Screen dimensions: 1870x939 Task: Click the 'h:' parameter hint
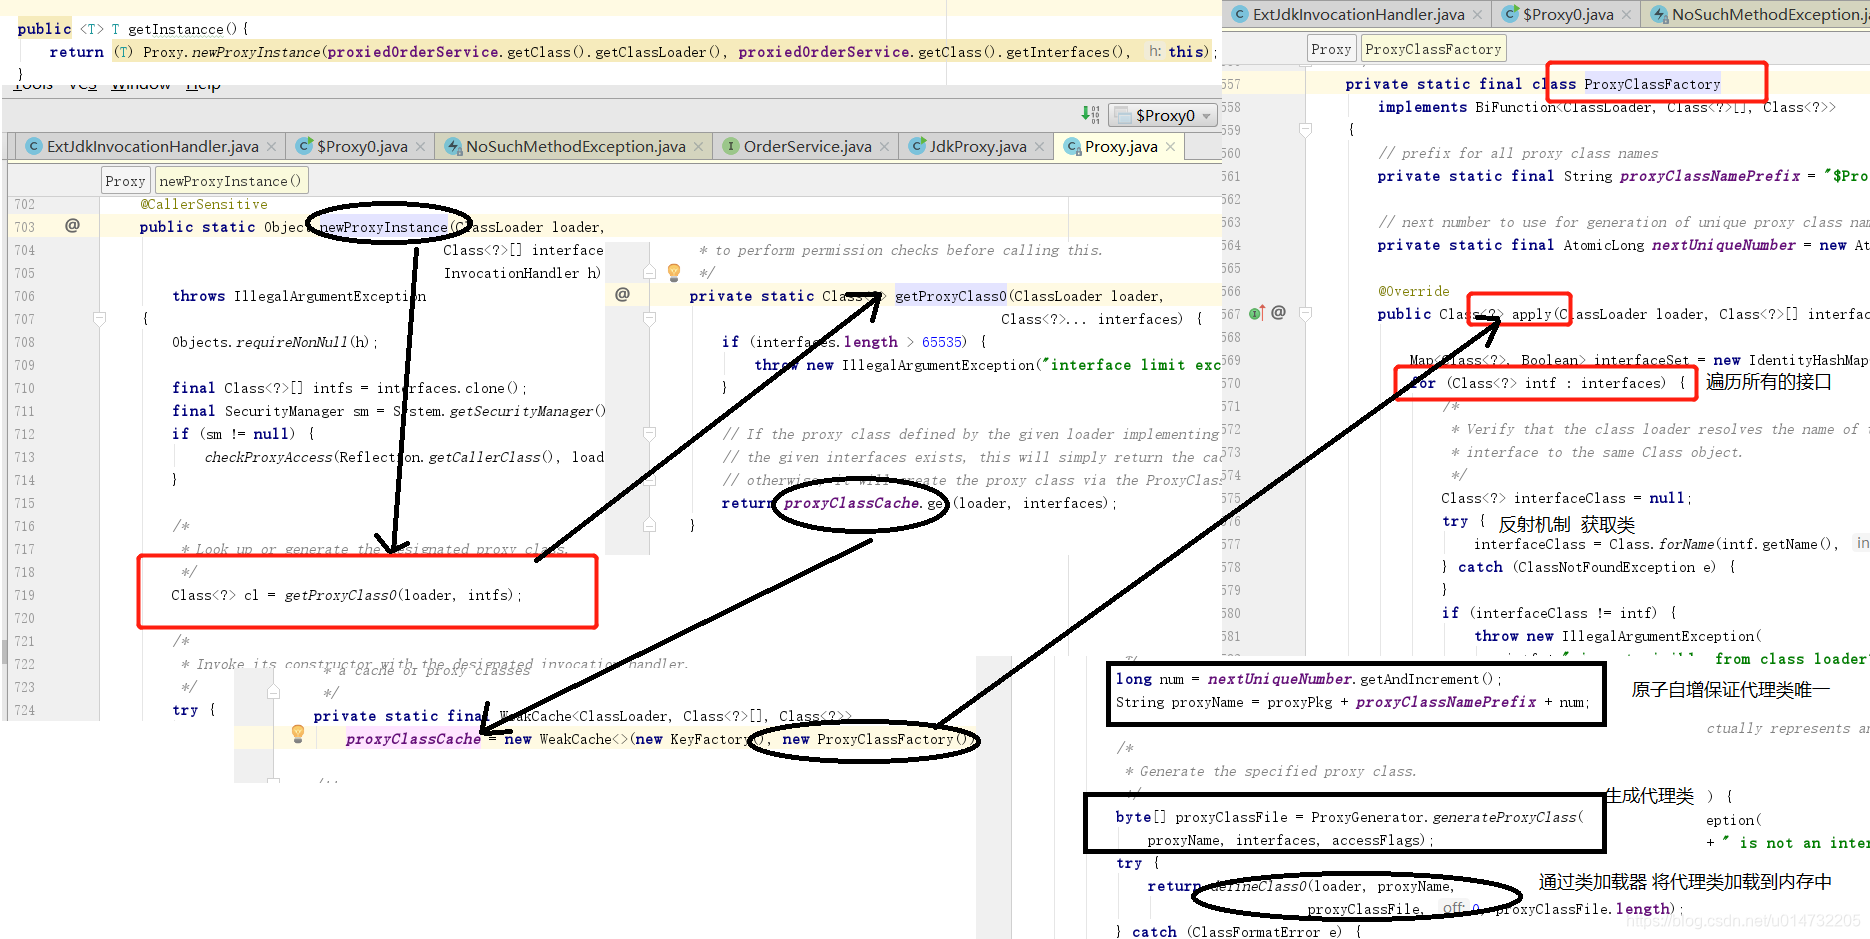click(1155, 51)
